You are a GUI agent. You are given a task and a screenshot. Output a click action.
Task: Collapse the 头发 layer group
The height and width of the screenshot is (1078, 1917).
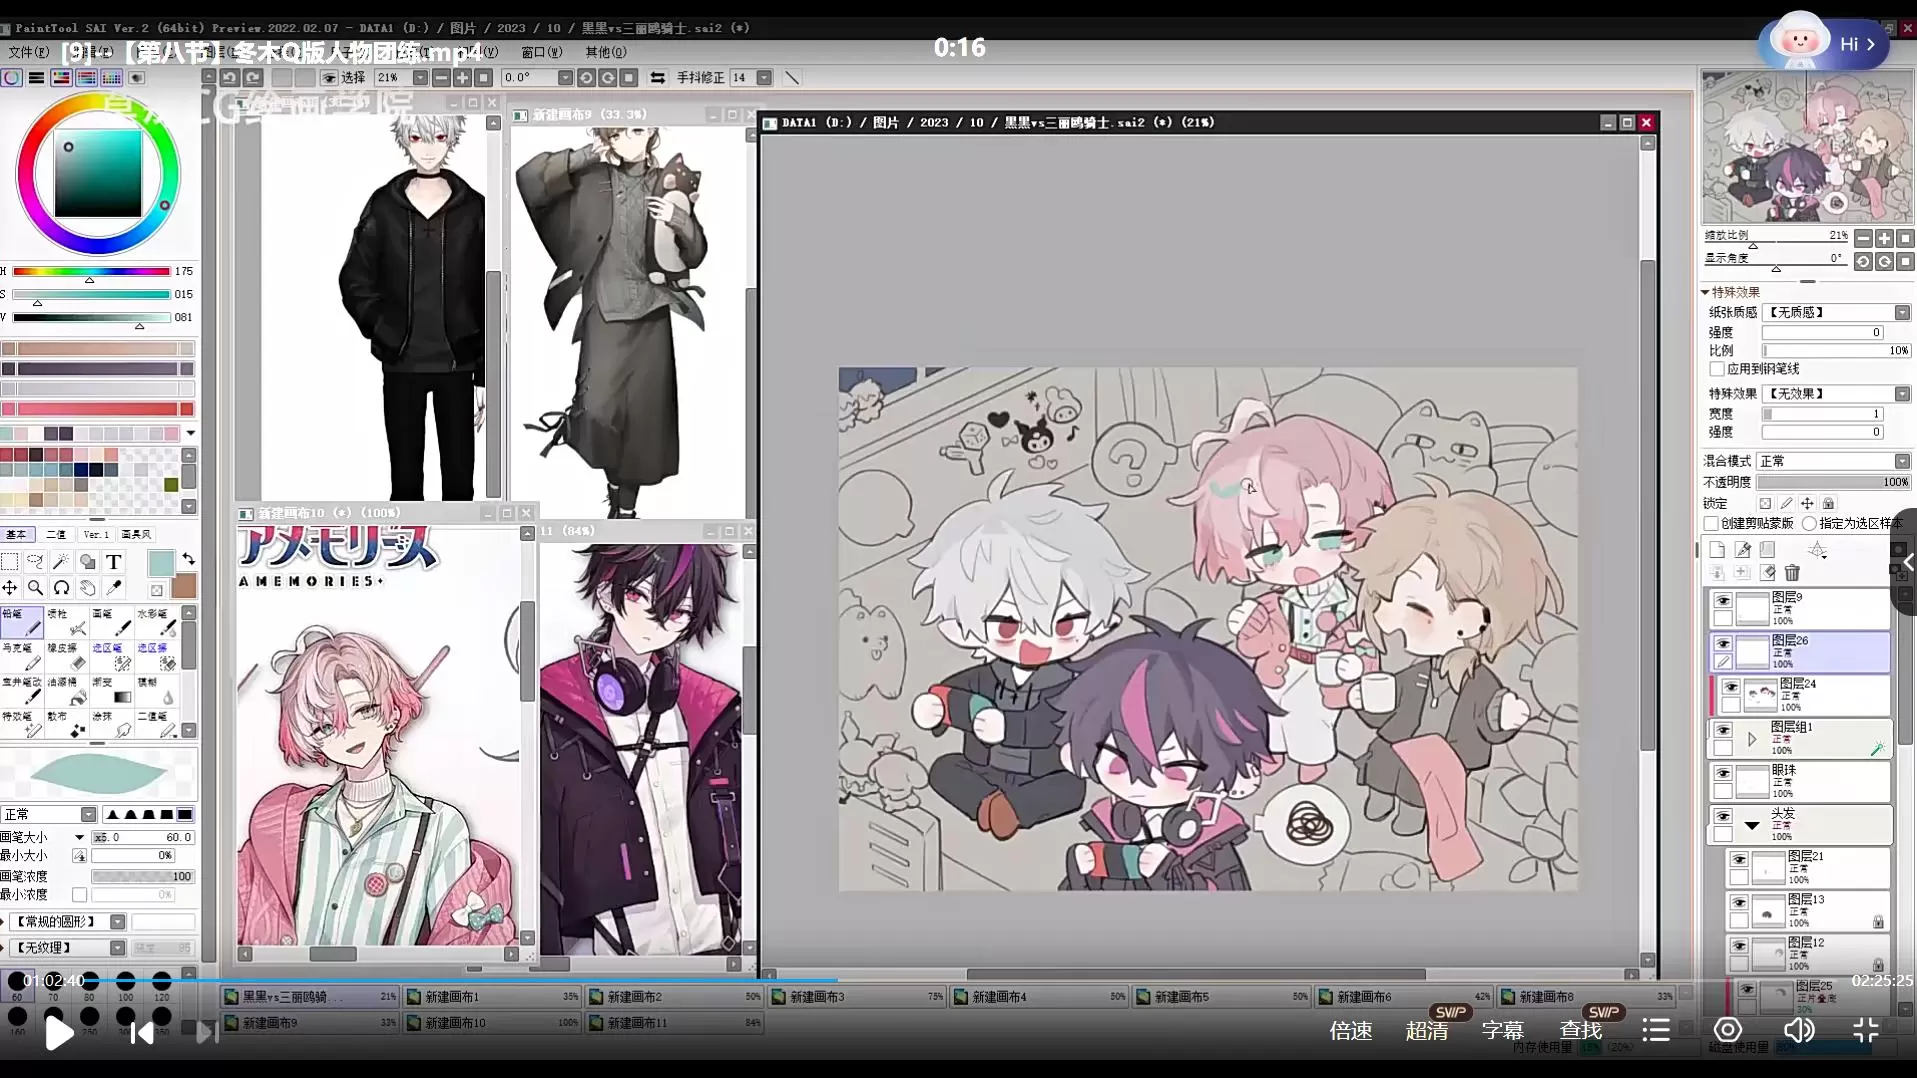(1752, 825)
